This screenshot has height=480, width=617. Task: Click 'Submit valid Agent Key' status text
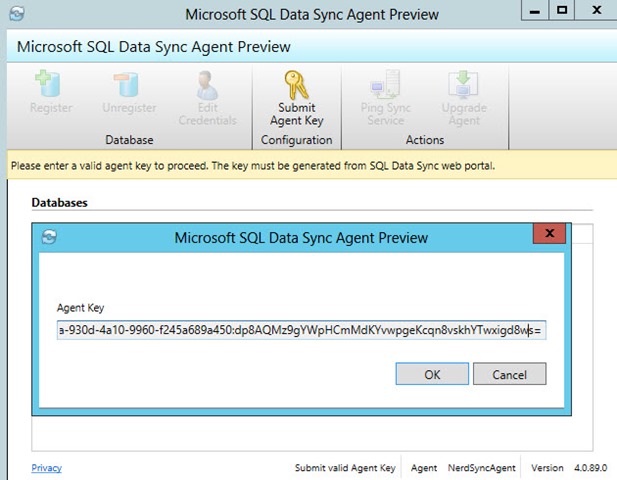[x=345, y=468]
